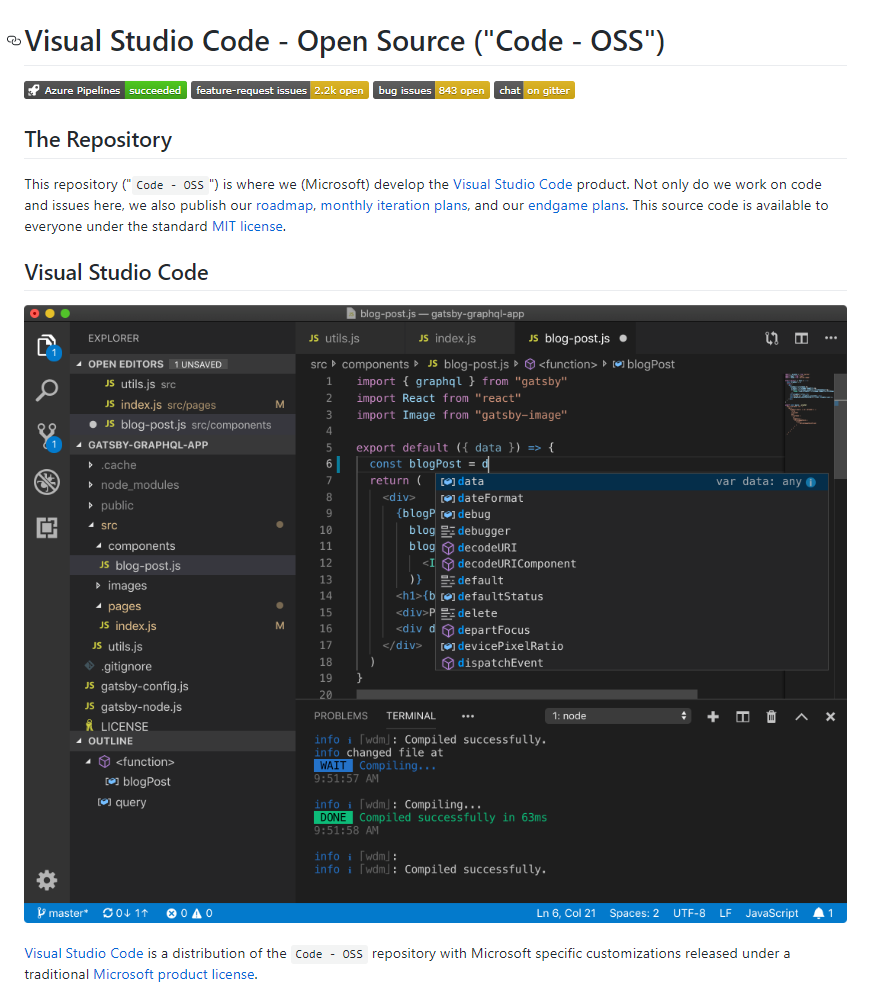This screenshot has width=870, height=982.
Task: Open the Extensions icon in activity bar
Action: click(x=47, y=527)
